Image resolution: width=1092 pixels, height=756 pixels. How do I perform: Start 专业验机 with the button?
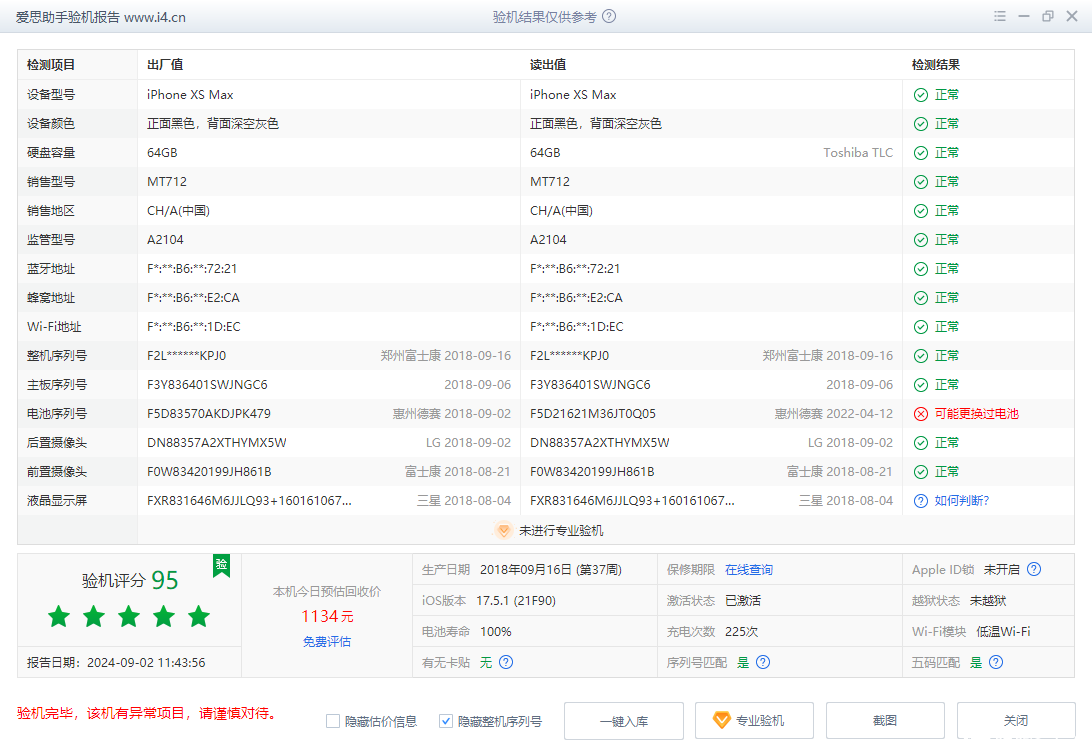[754, 720]
